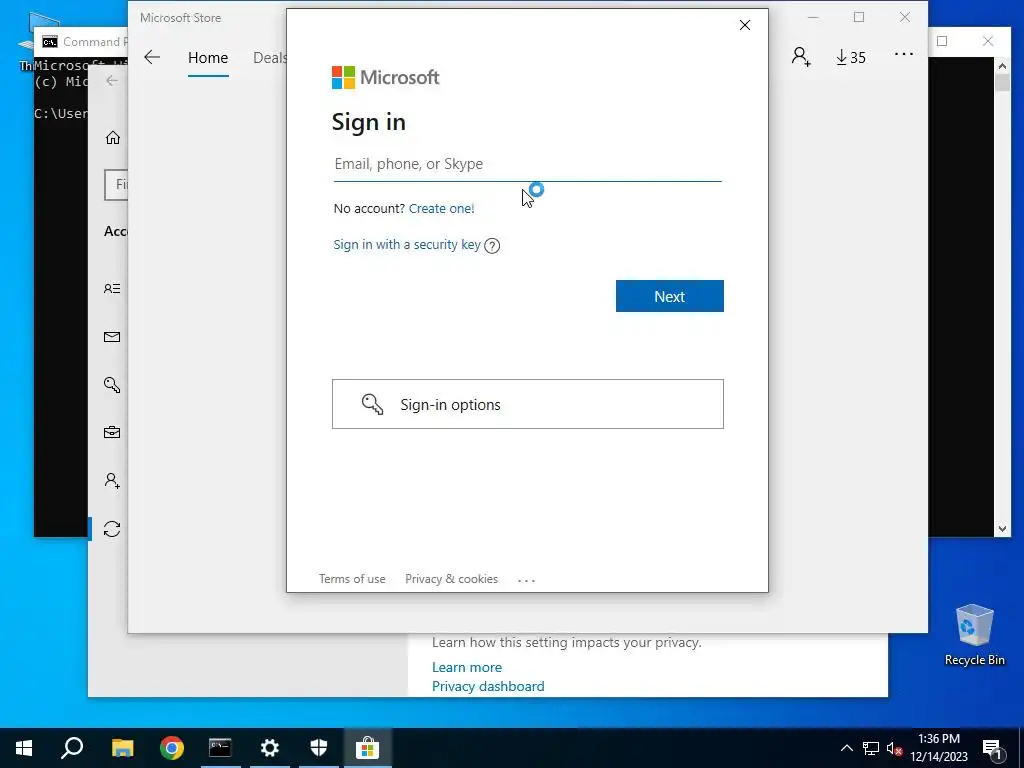Switch to Microsoft Store on taskbar
Viewport: 1024px width, 768px height.
tap(368, 748)
